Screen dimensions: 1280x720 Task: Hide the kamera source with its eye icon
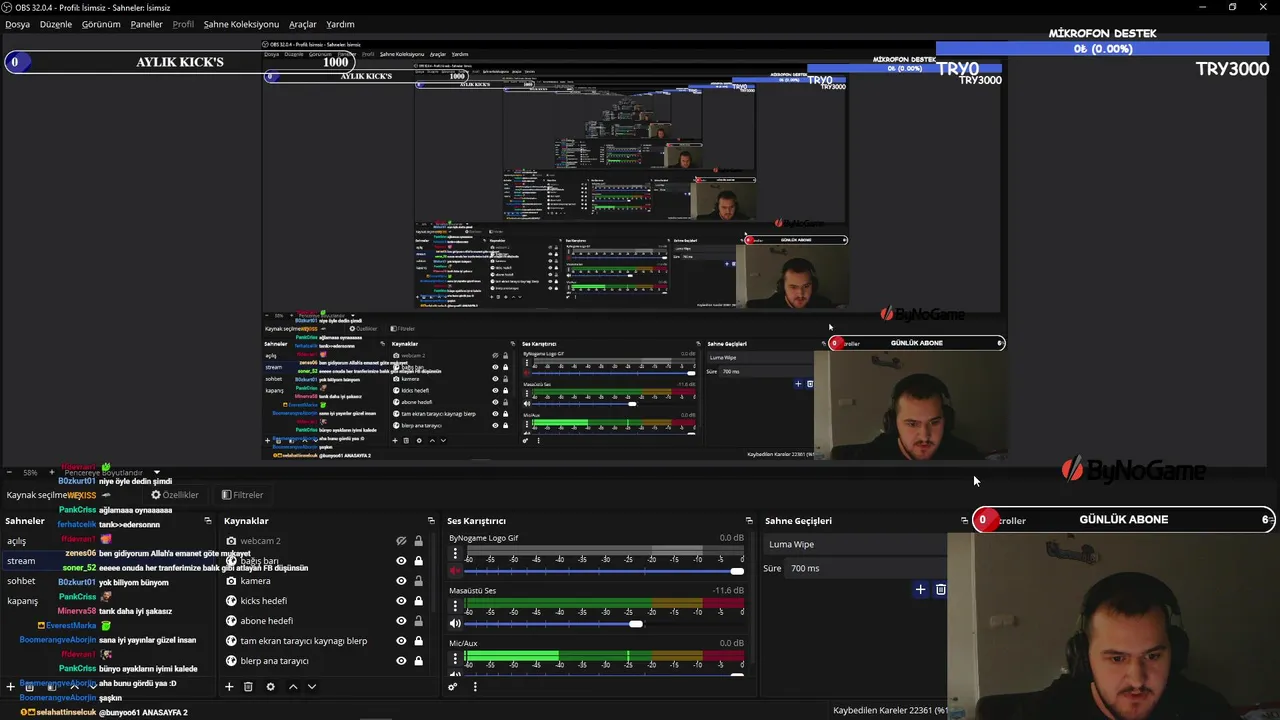click(x=401, y=581)
